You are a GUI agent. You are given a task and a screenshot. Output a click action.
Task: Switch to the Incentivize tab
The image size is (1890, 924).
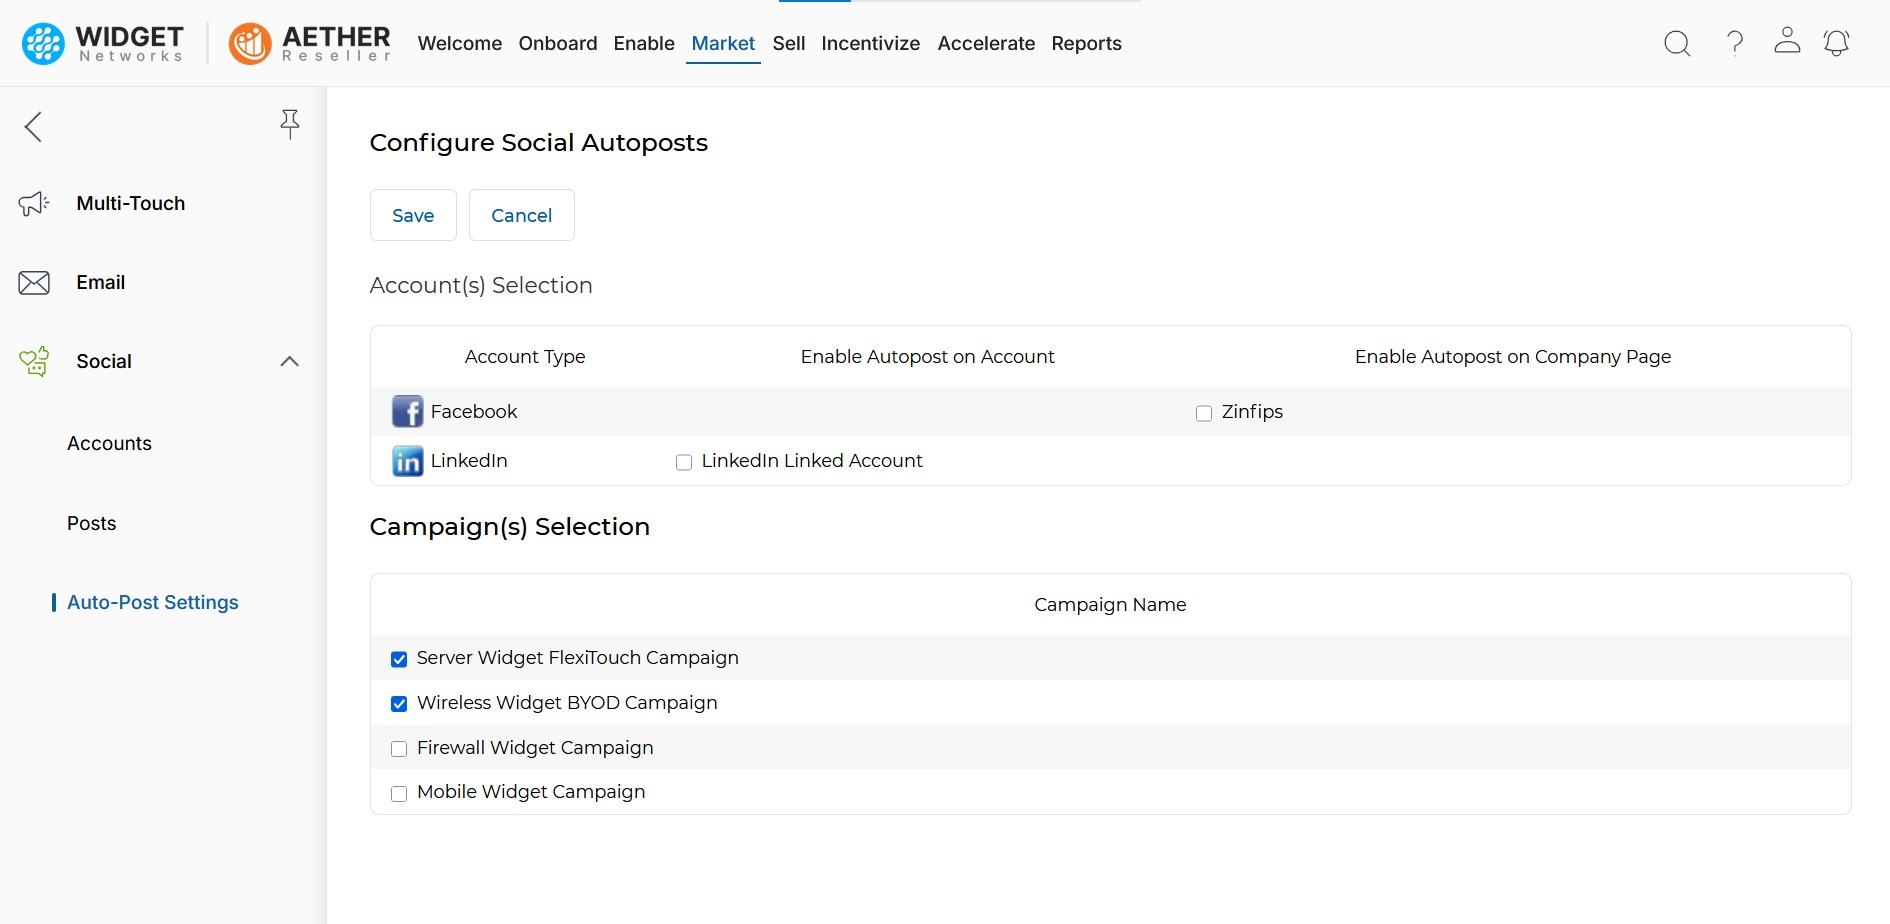click(x=870, y=44)
